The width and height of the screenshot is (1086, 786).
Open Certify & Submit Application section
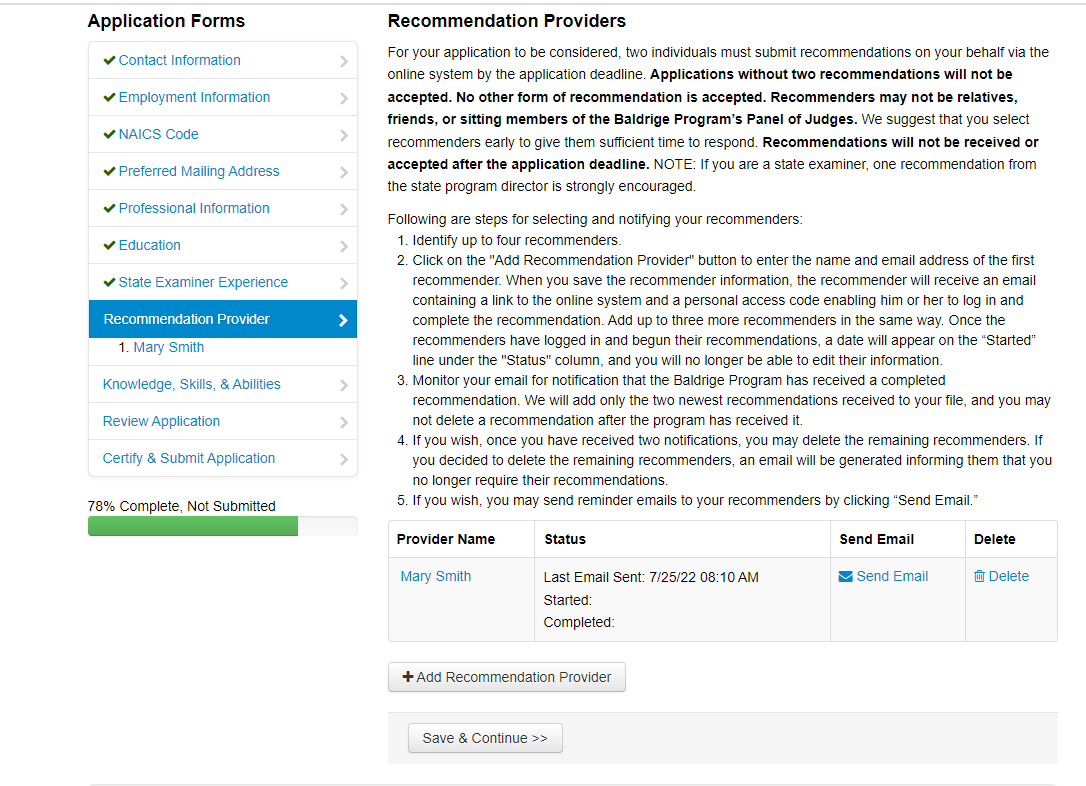pos(189,458)
